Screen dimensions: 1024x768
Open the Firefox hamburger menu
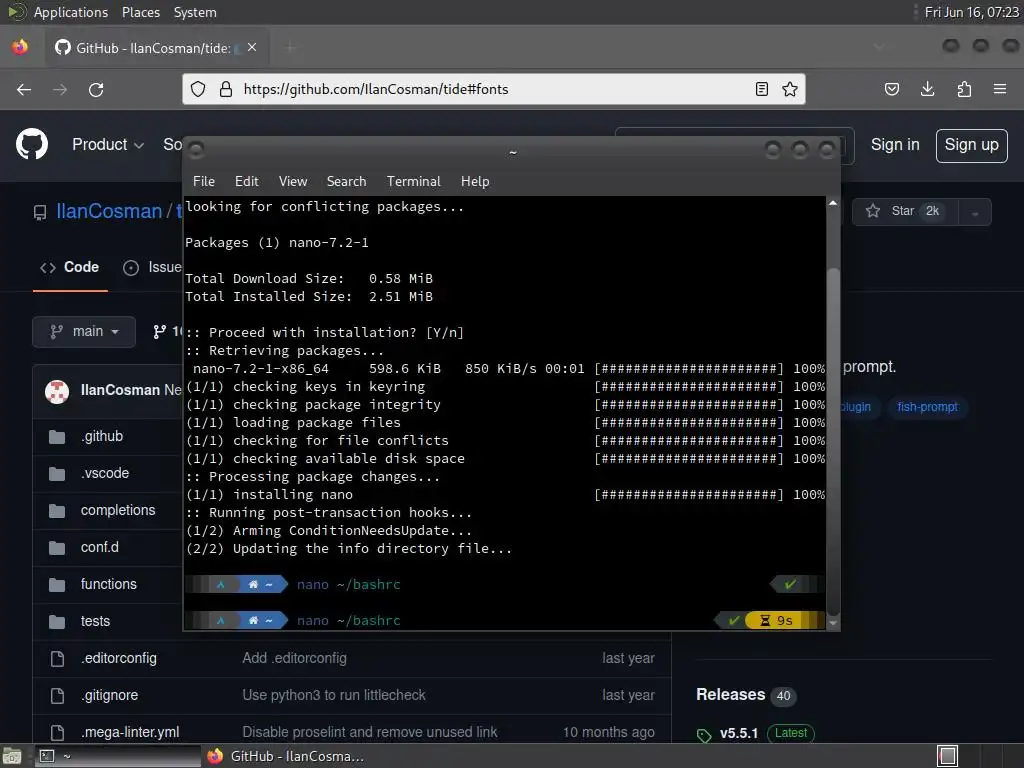tap(1000, 89)
